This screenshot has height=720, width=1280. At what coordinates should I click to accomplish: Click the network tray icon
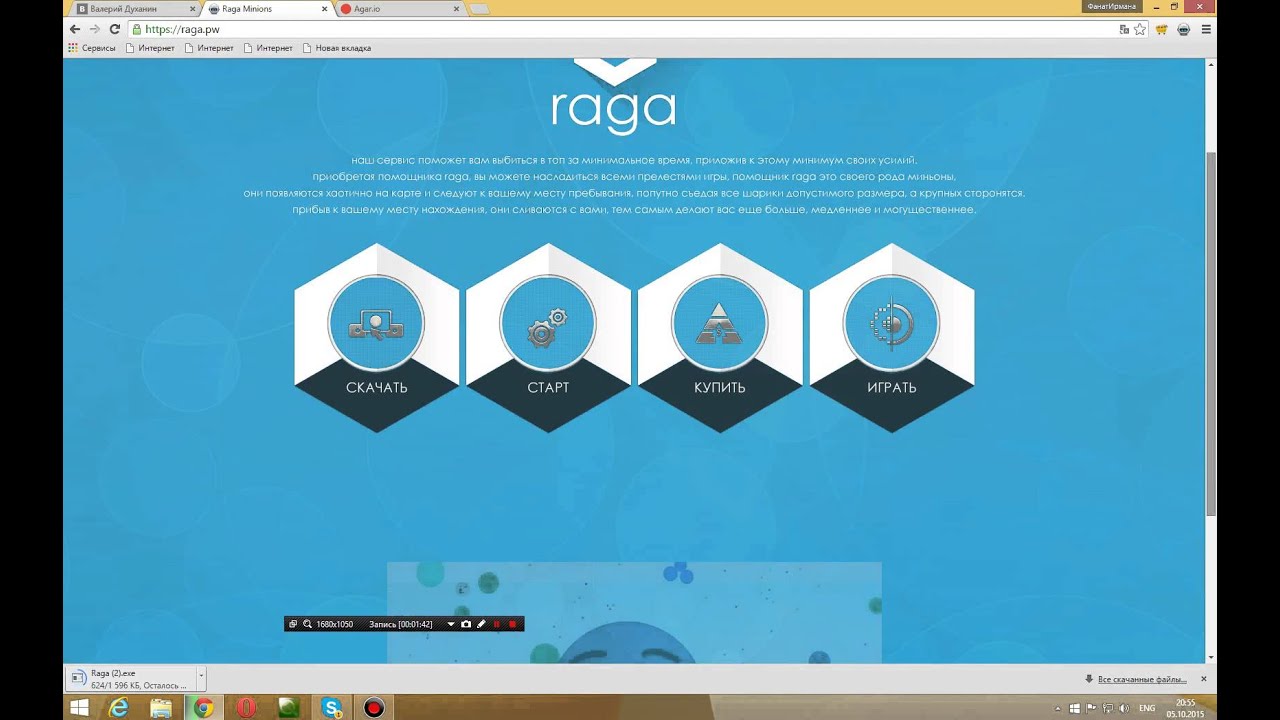point(1107,708)
